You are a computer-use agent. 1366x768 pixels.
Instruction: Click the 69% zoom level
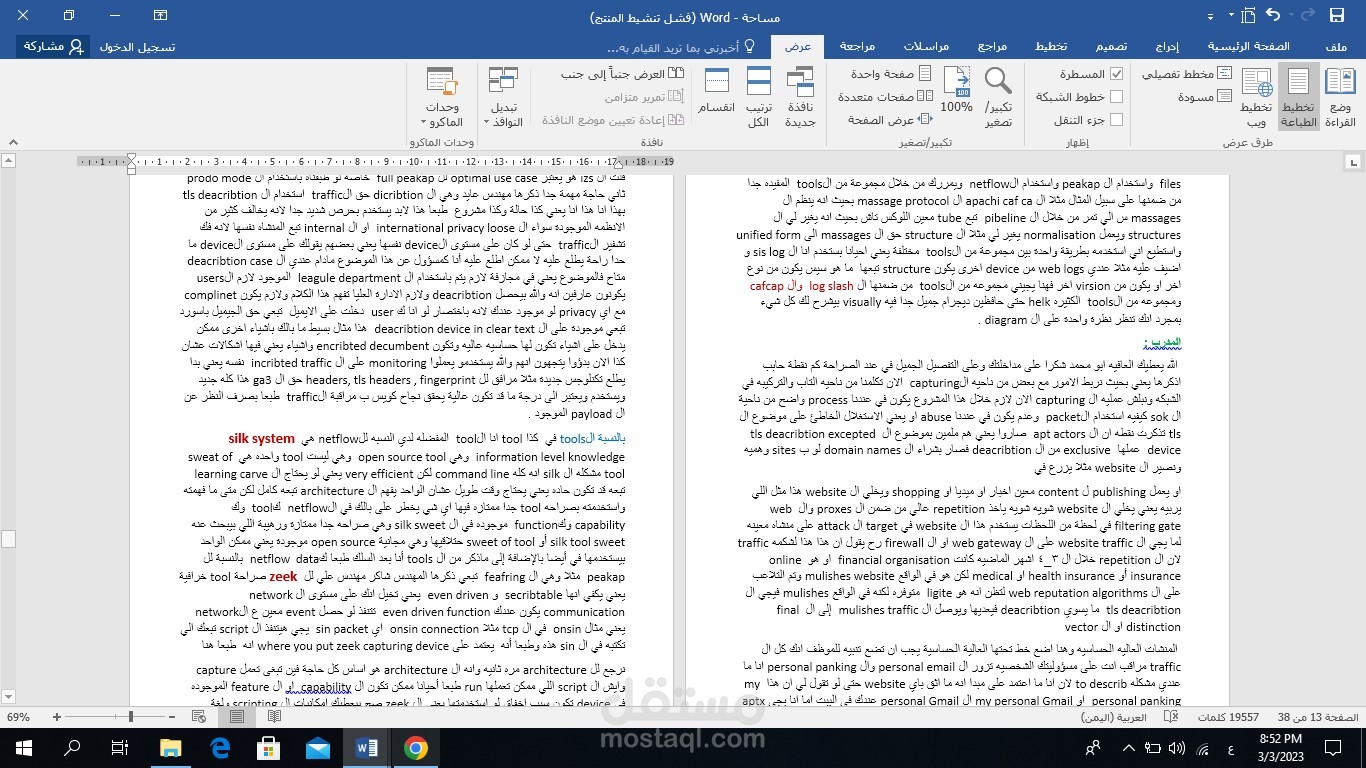(x=18, y=717)
